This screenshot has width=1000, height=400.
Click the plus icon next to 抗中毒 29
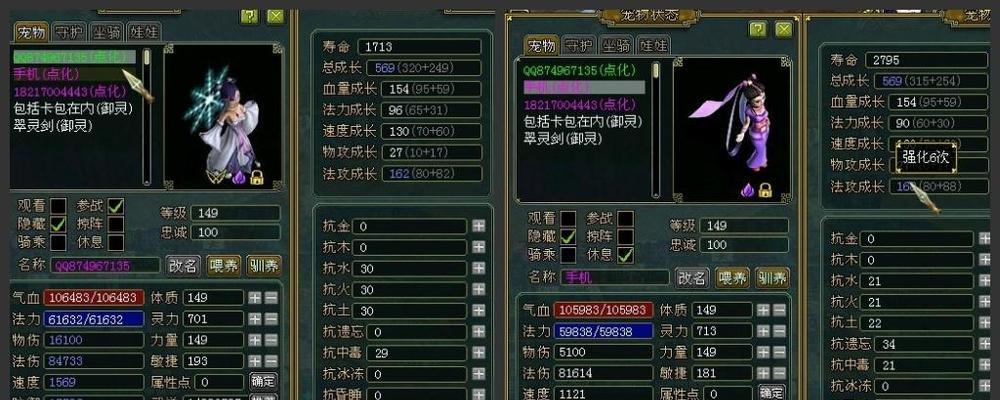478,353
